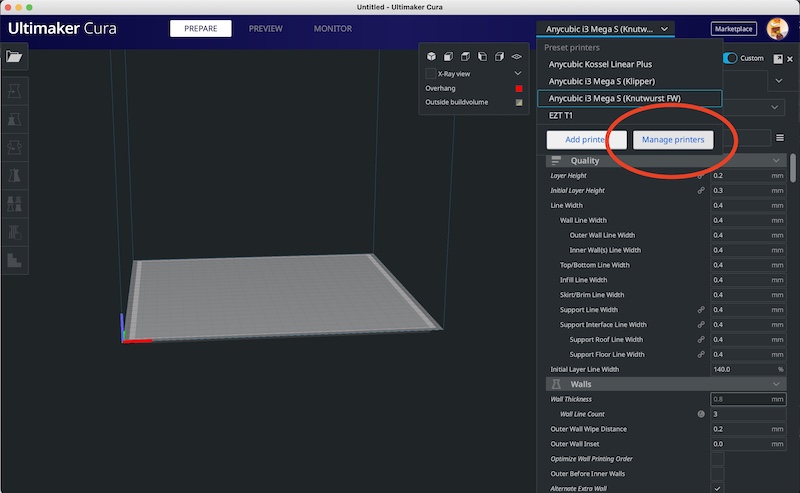Select the Support Blocker tool
Screen dimensions: 800x493
pyautogui.click(x=14, y=232)
